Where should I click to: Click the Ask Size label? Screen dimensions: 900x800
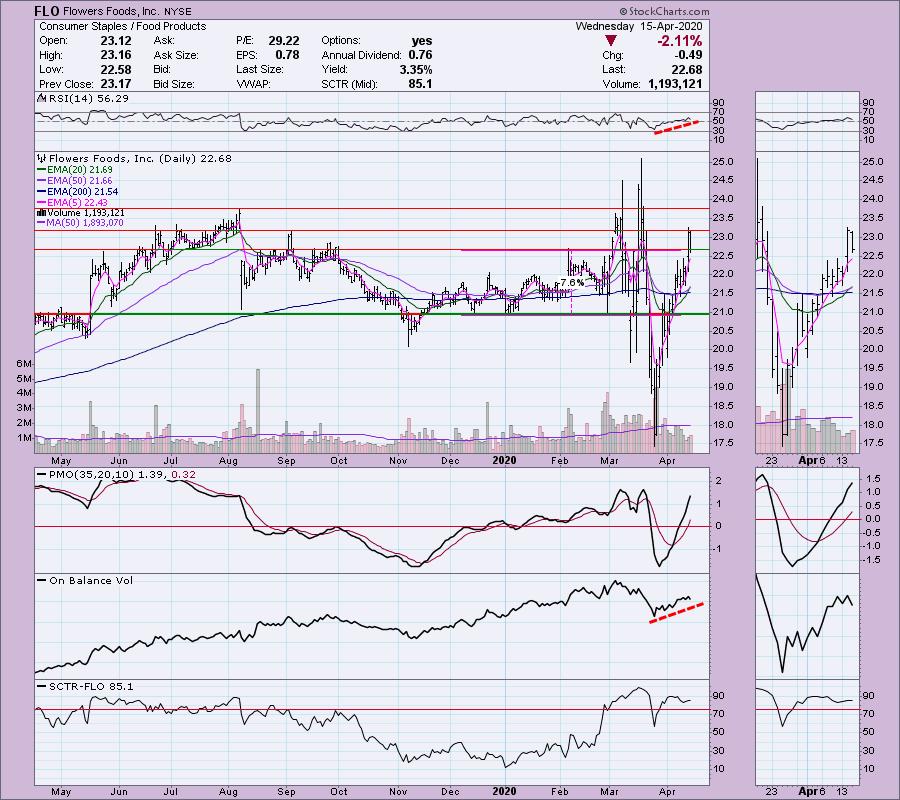click(176, 55)
